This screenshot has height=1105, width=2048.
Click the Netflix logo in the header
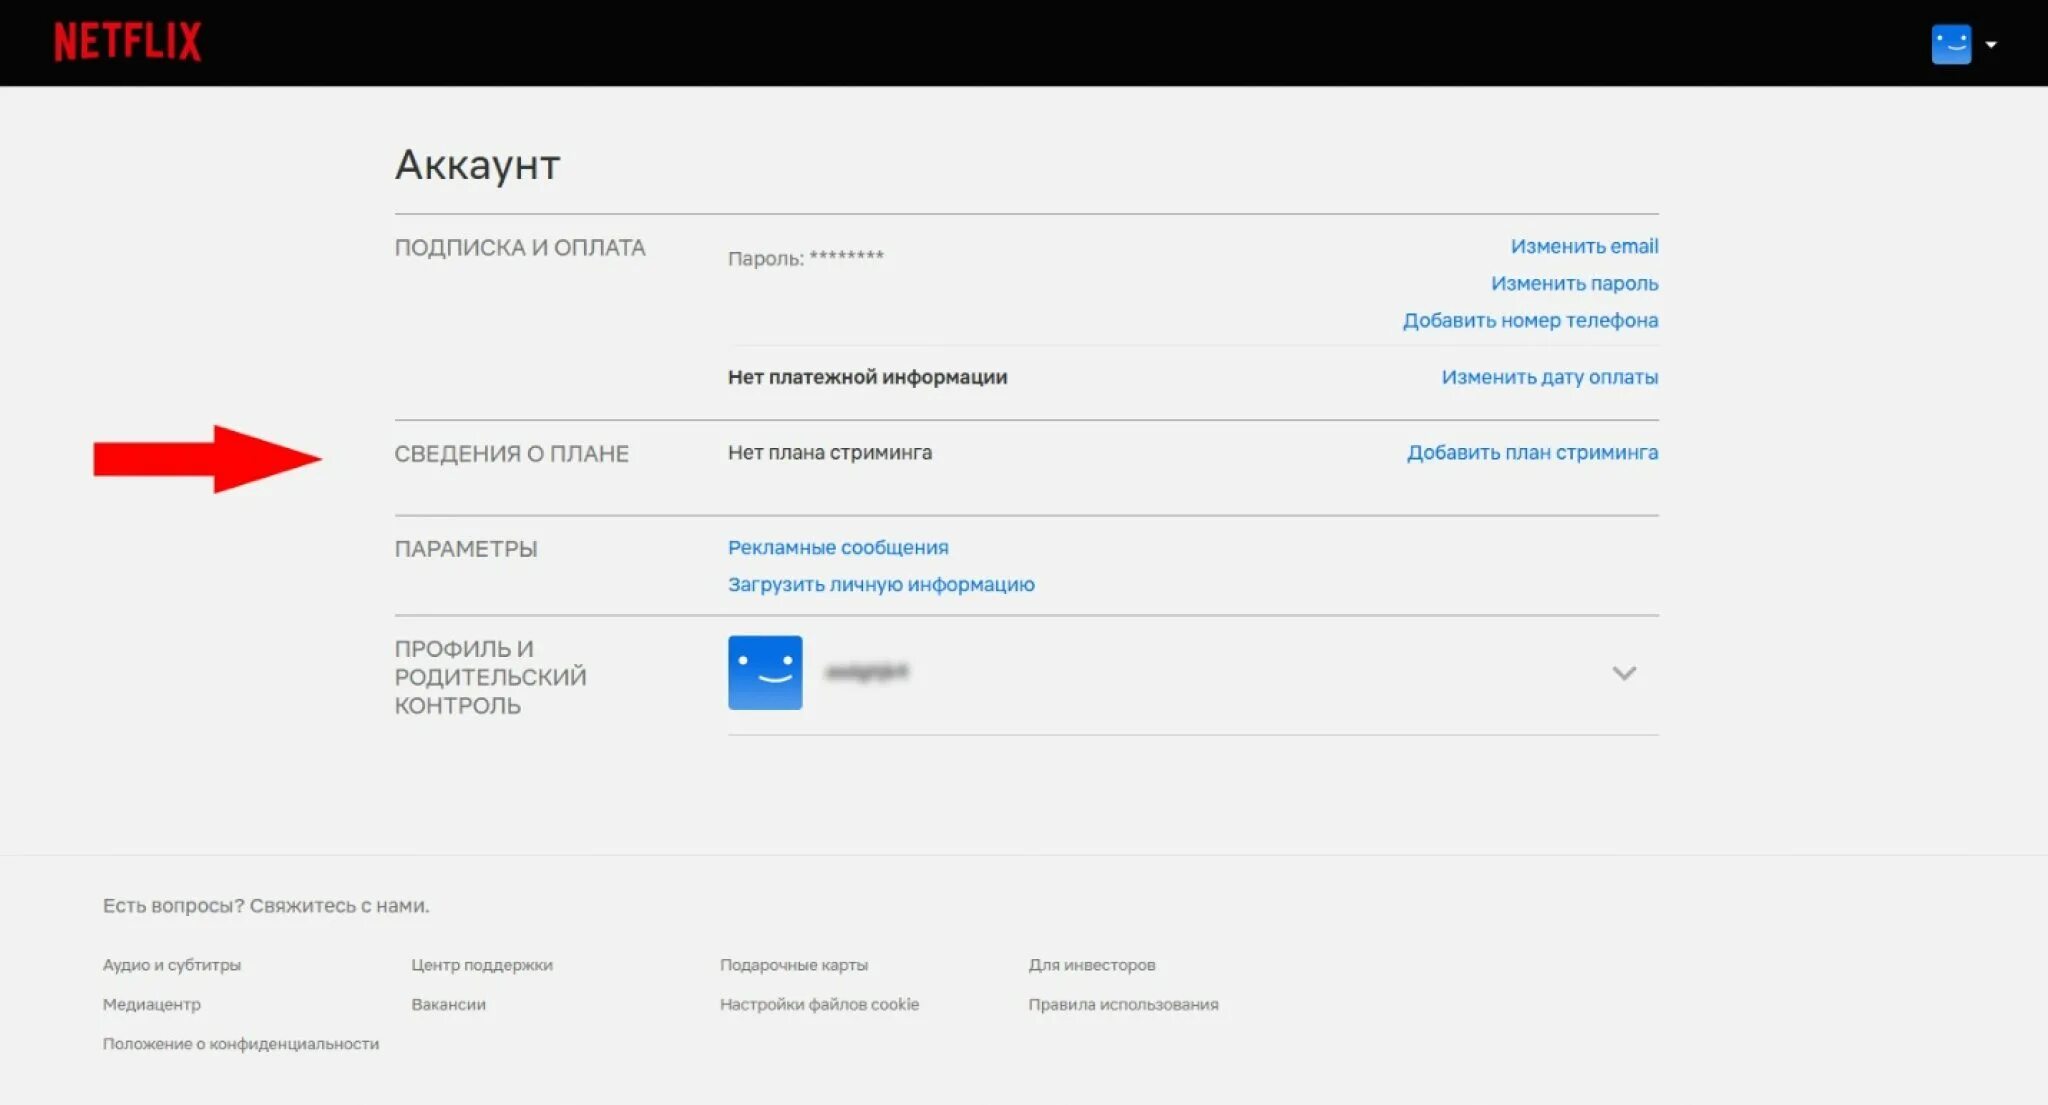pos(127,42)
